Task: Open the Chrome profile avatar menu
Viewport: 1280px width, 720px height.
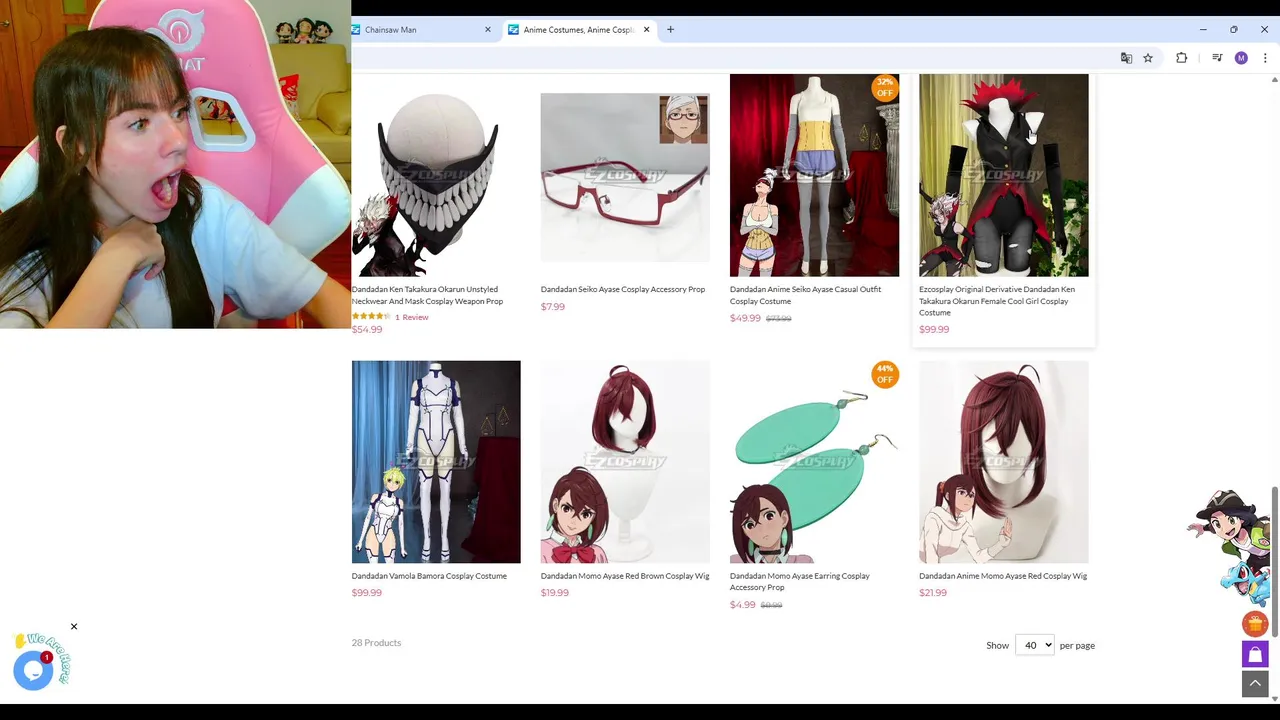Action: [x=1241, y=58]
